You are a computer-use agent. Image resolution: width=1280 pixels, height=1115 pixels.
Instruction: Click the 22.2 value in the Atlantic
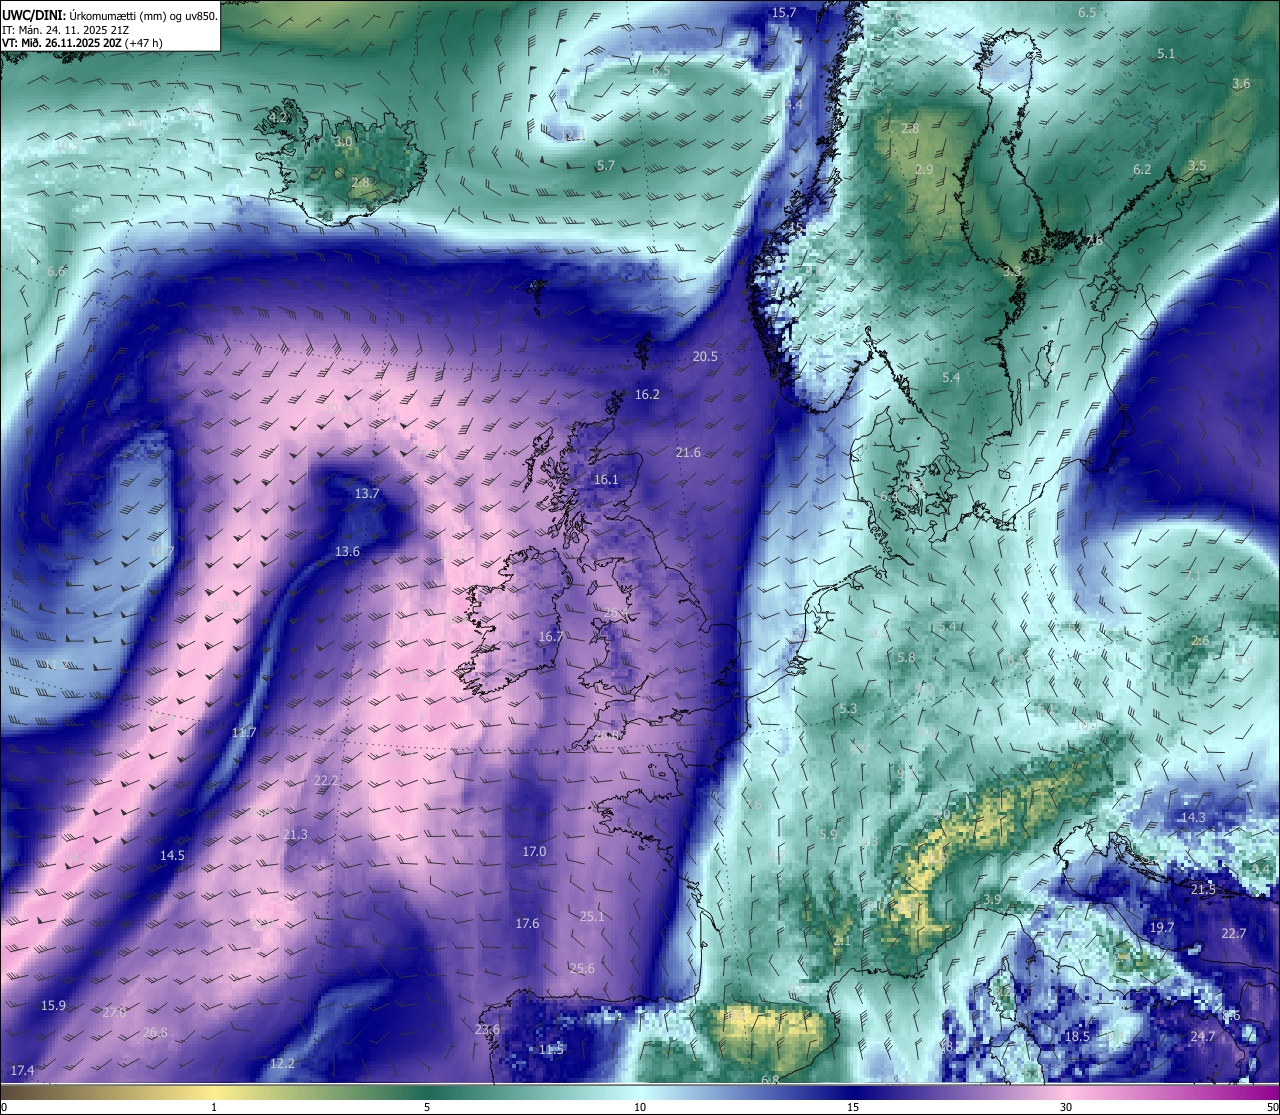pyautogui.click(x=326, y=781)
